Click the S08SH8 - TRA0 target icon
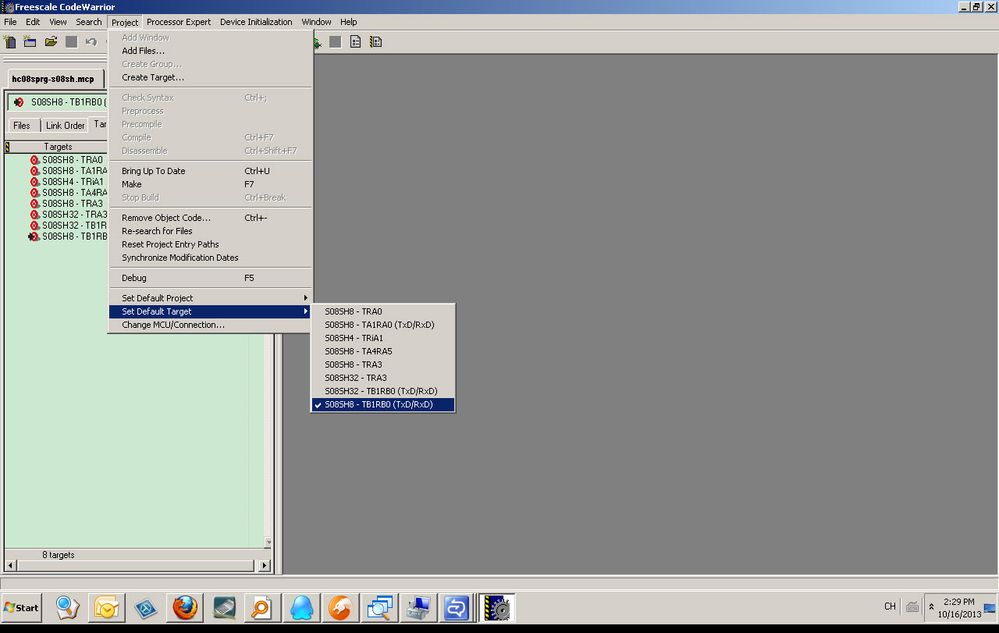 [x=34, y=160]
